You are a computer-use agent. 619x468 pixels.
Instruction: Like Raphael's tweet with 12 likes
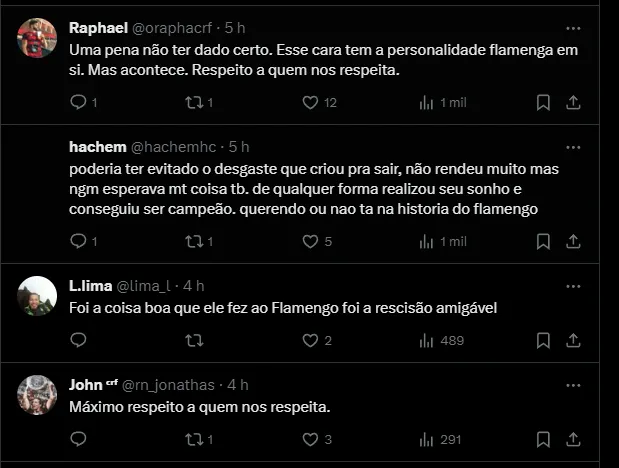pyautogui.click(x=310, y=102)
